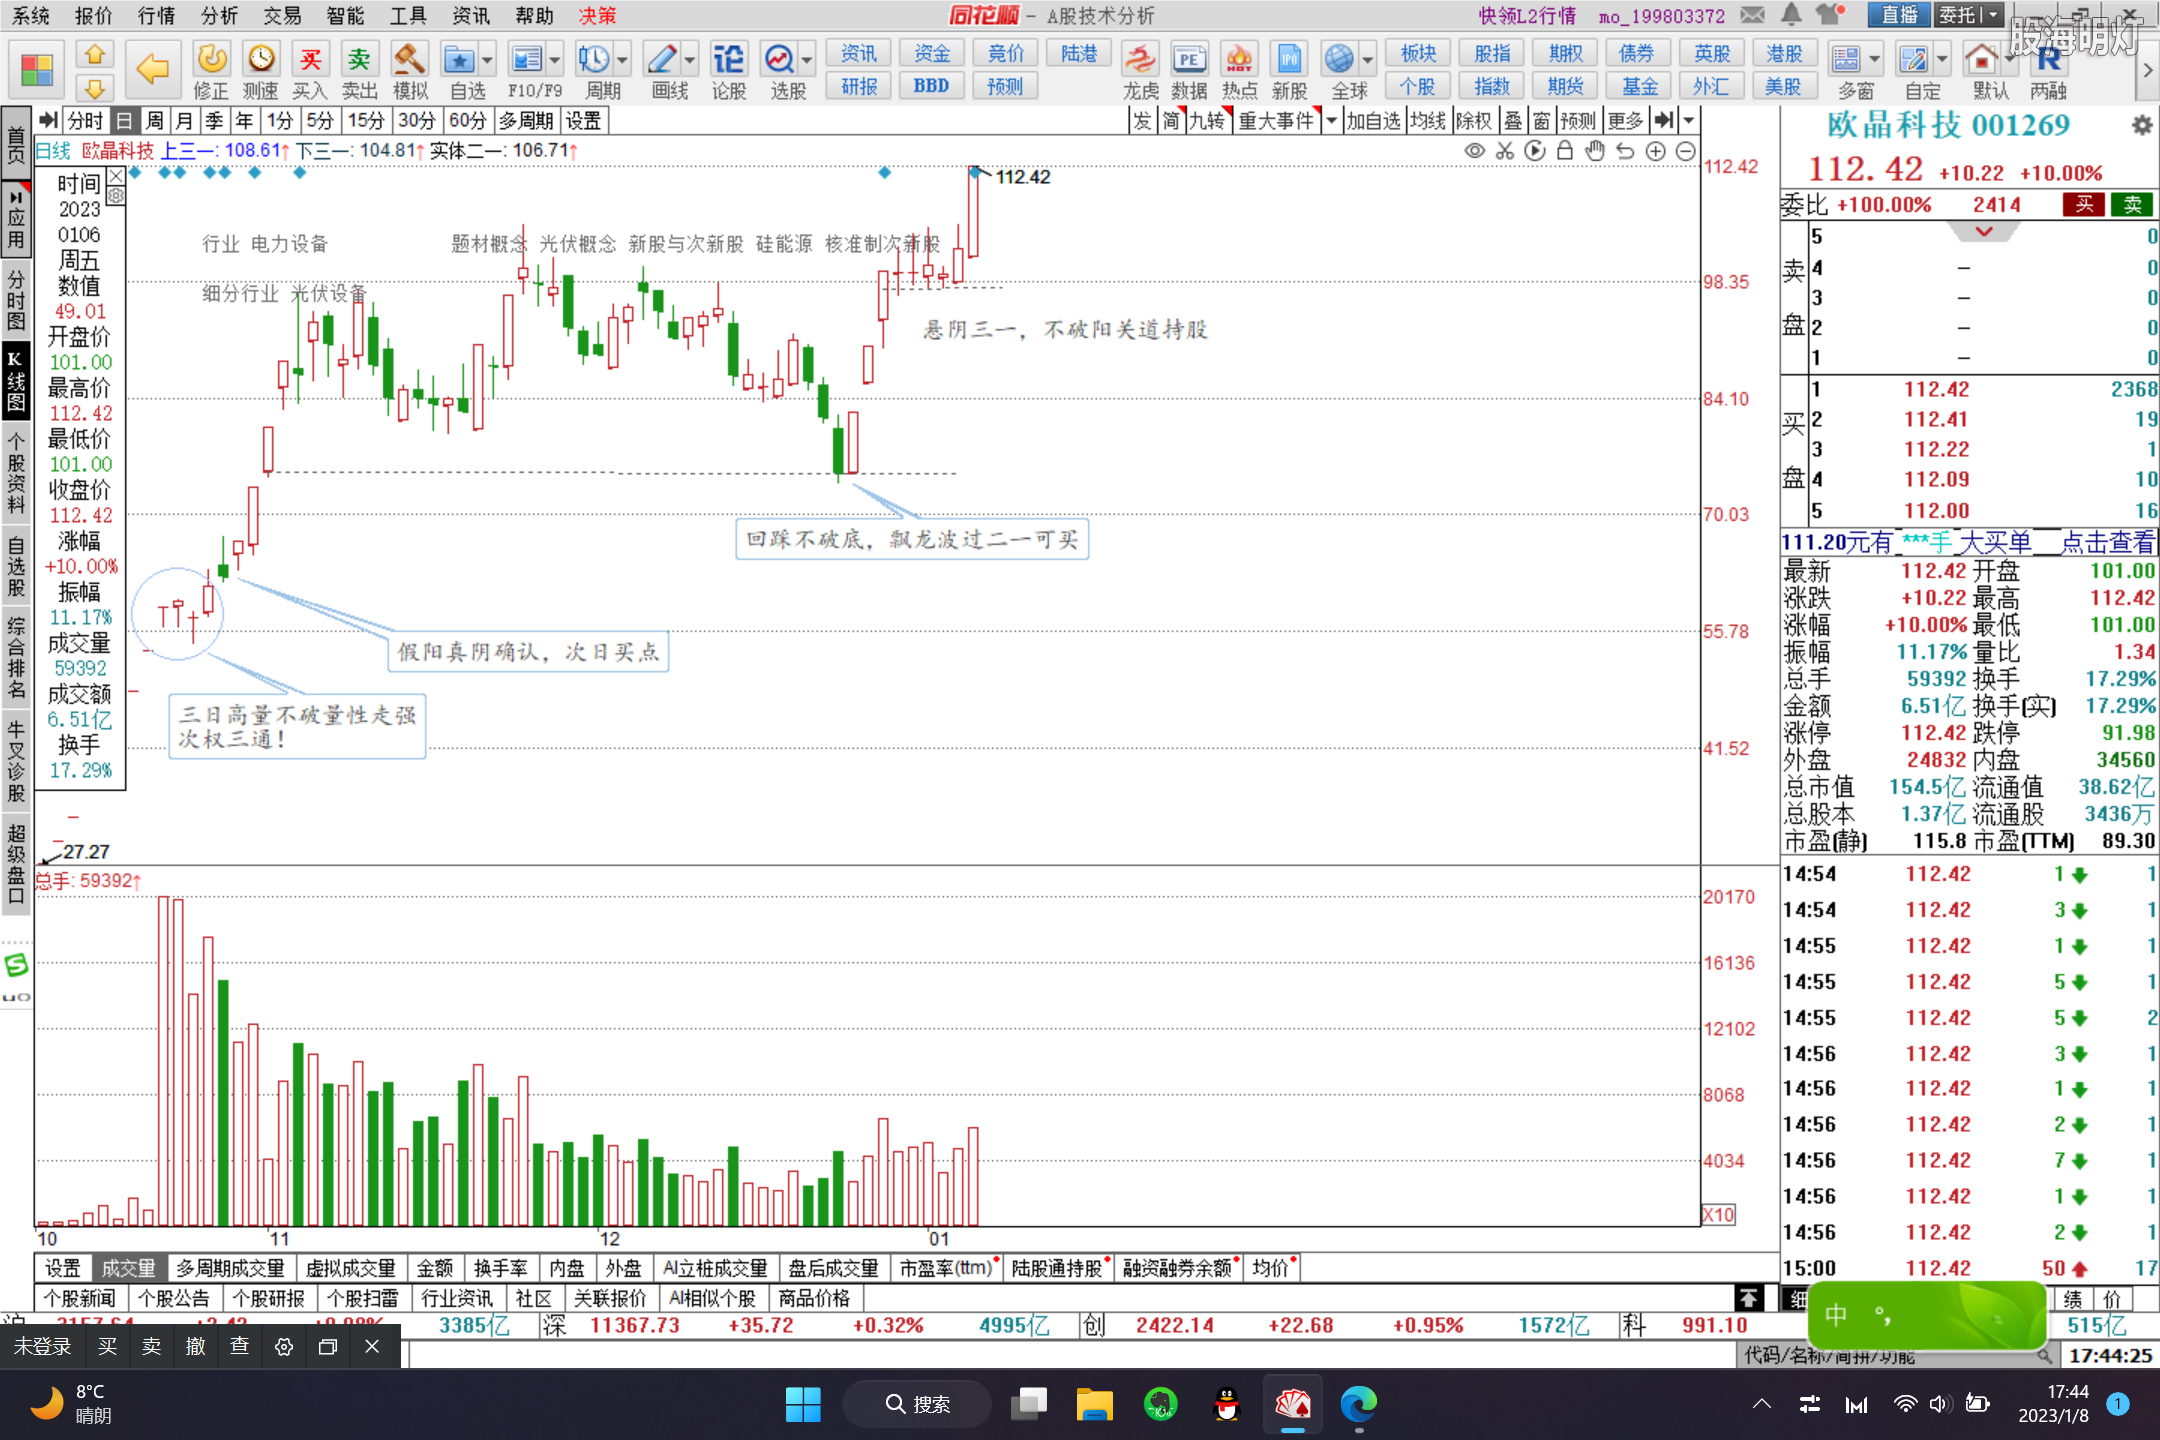Expand the 周期 dropdown arrow

622,60
